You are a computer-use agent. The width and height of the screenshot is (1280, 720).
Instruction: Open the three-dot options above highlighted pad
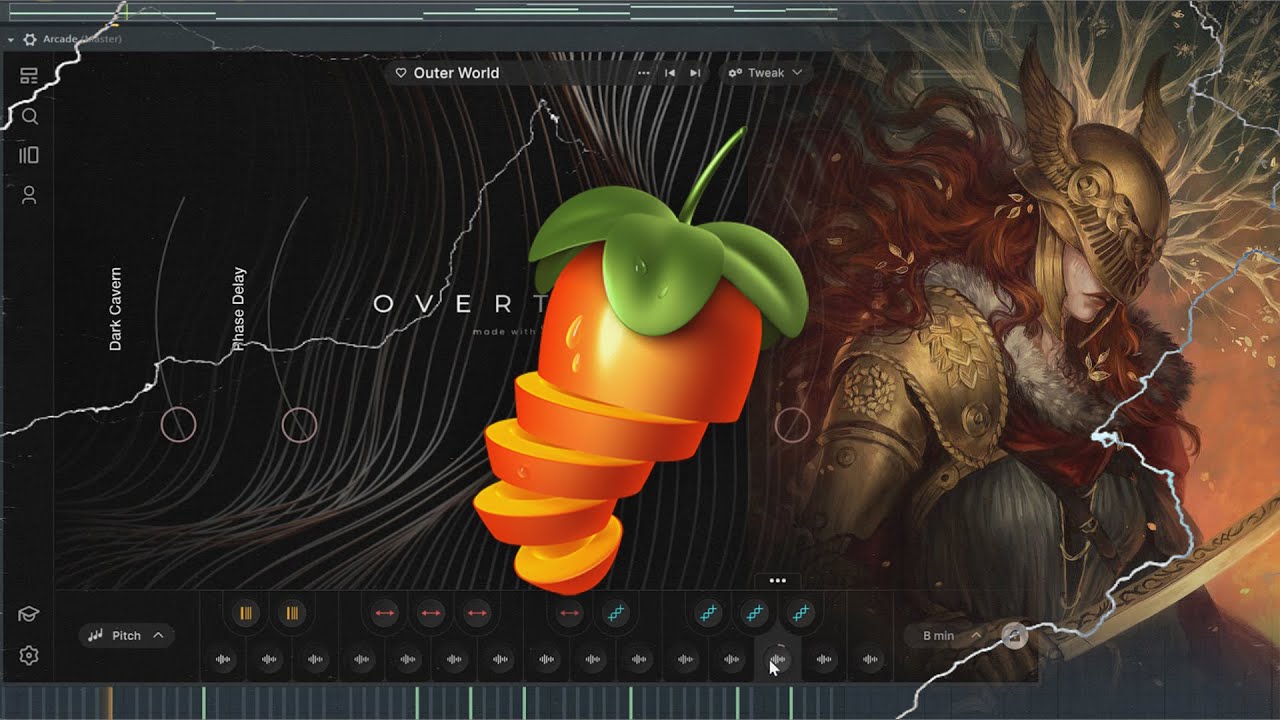tap(778, 580)
